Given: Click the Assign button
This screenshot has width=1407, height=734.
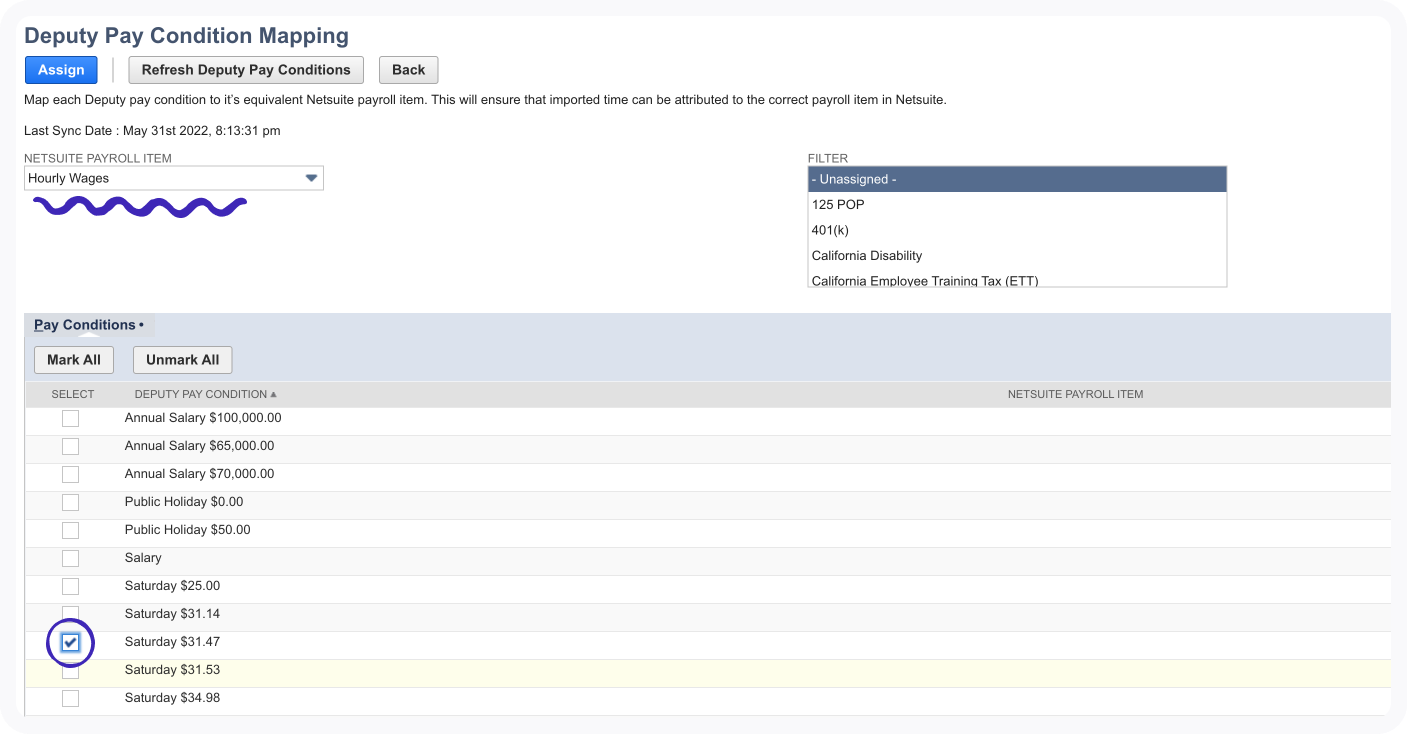Looking at the screenshot, I should click(x=60, y=69).
